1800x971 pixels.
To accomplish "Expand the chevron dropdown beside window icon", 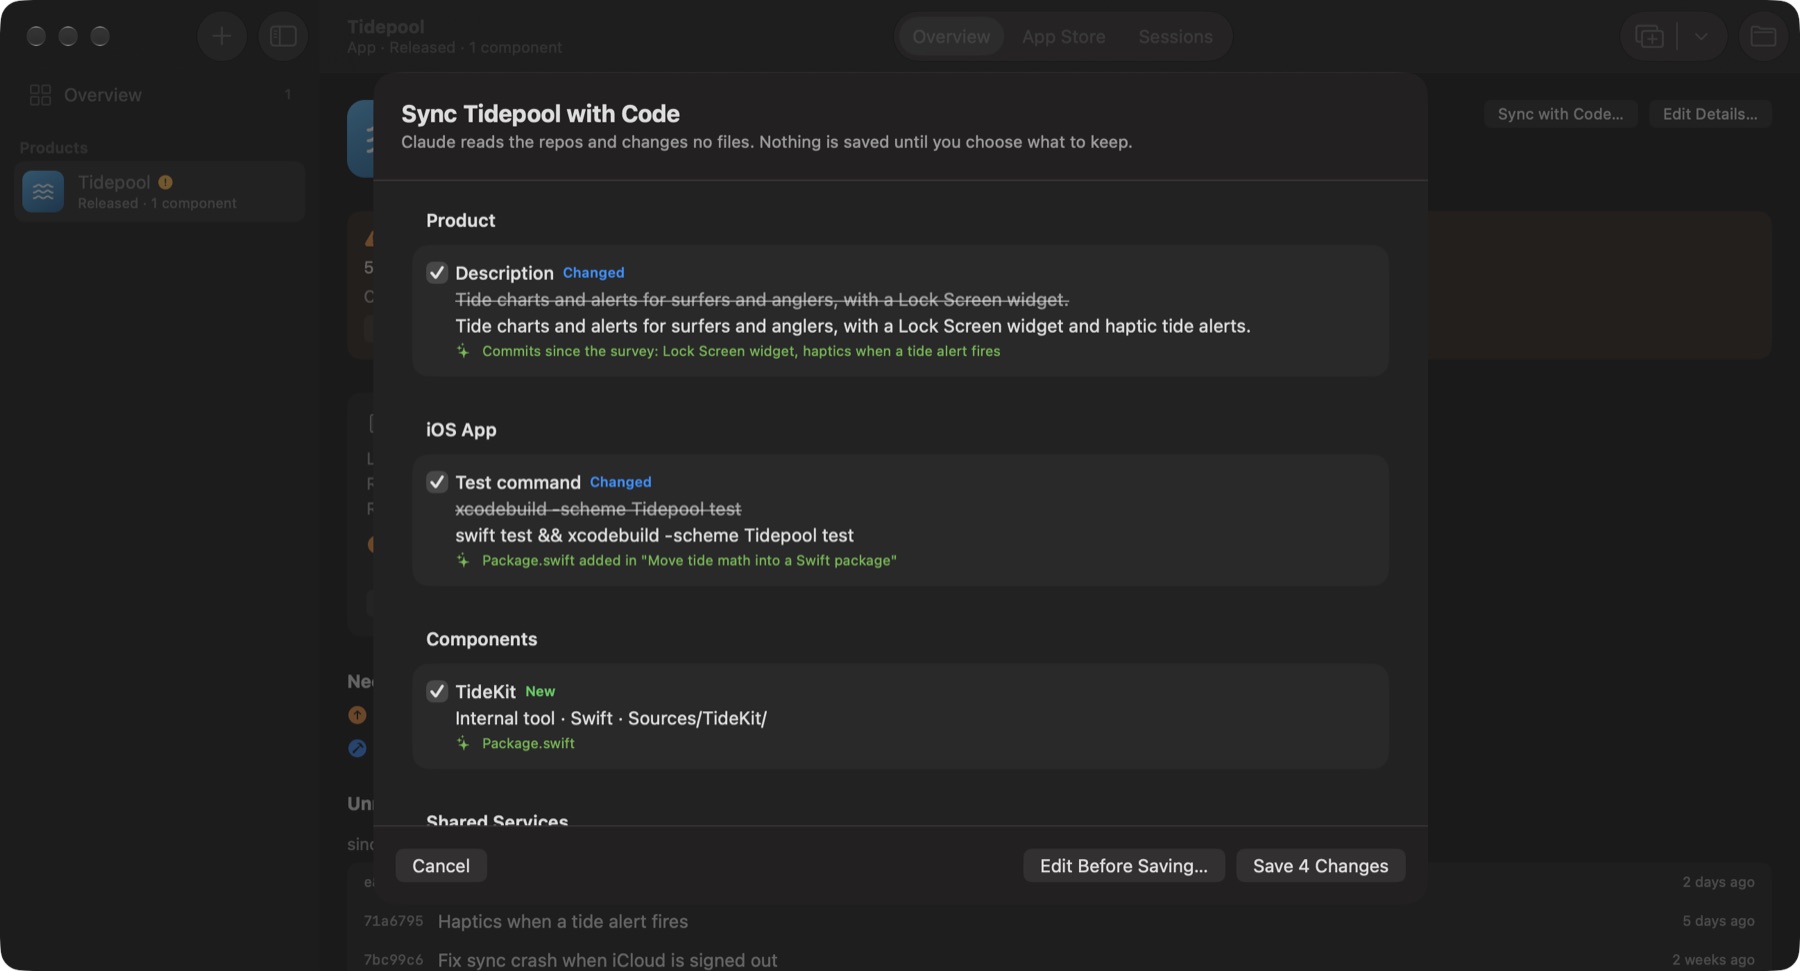I will coord(1701,37).
